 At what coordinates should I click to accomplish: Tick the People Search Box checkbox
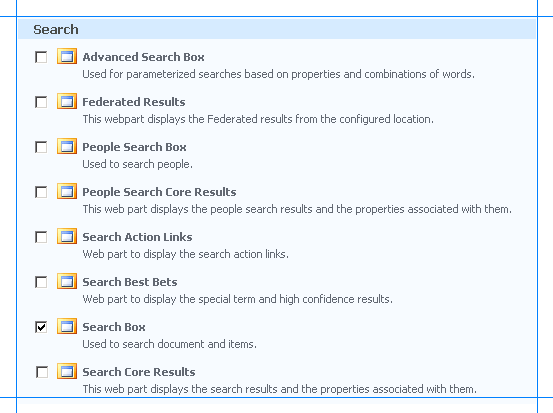tap(41, 147)
